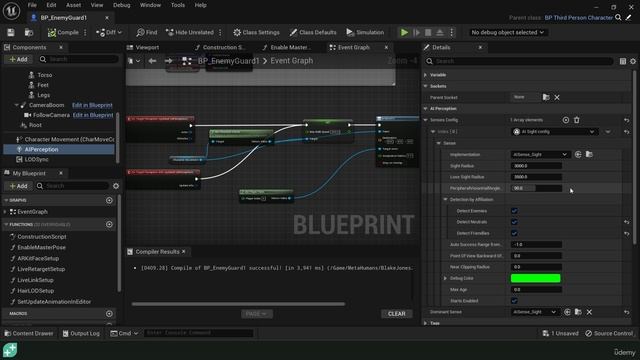Screen dimensions: 640x360
Task: Add a new graph with plus icon
Action: [109, 200]
